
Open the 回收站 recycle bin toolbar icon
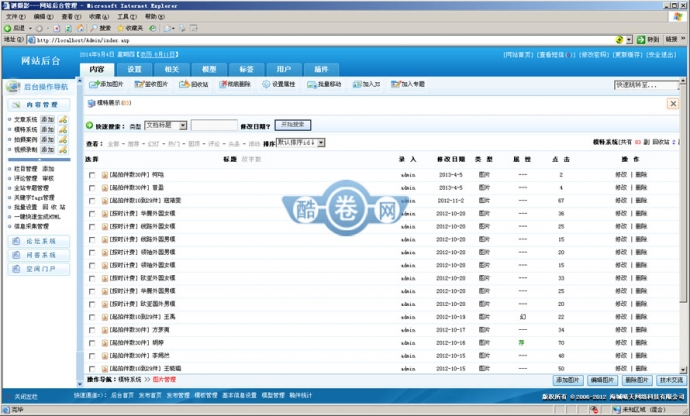click(x=184, y=84)
